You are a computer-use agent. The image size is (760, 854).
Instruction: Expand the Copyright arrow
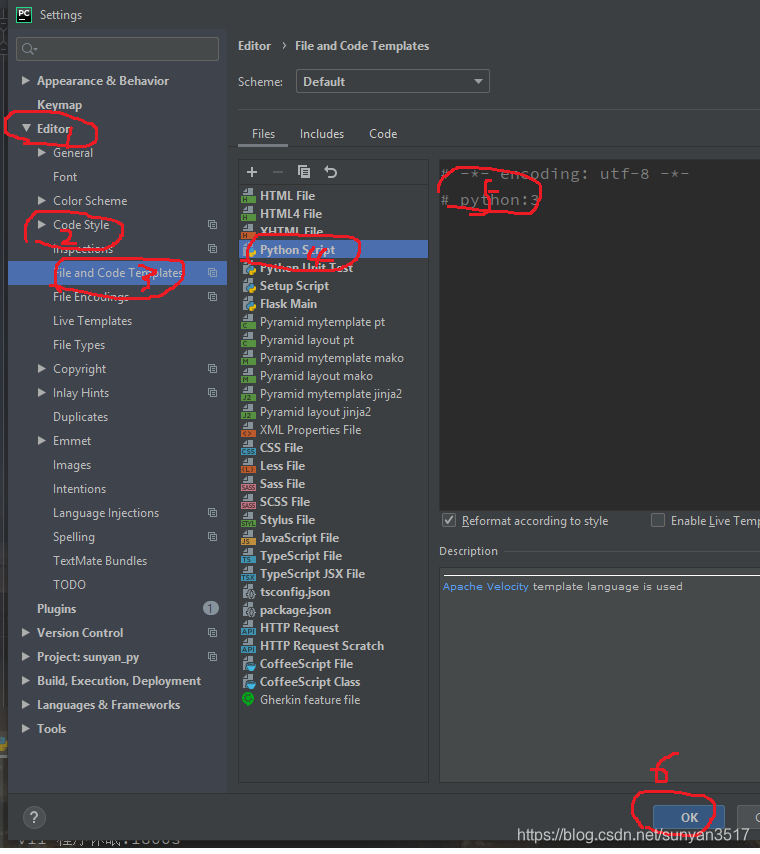(41, 369)
